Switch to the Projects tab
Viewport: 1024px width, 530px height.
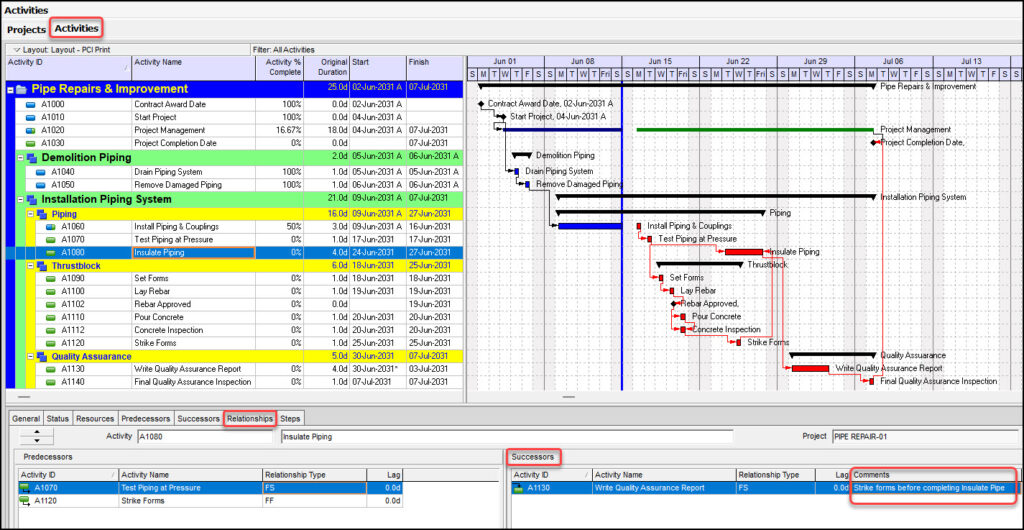pos(26,29)
